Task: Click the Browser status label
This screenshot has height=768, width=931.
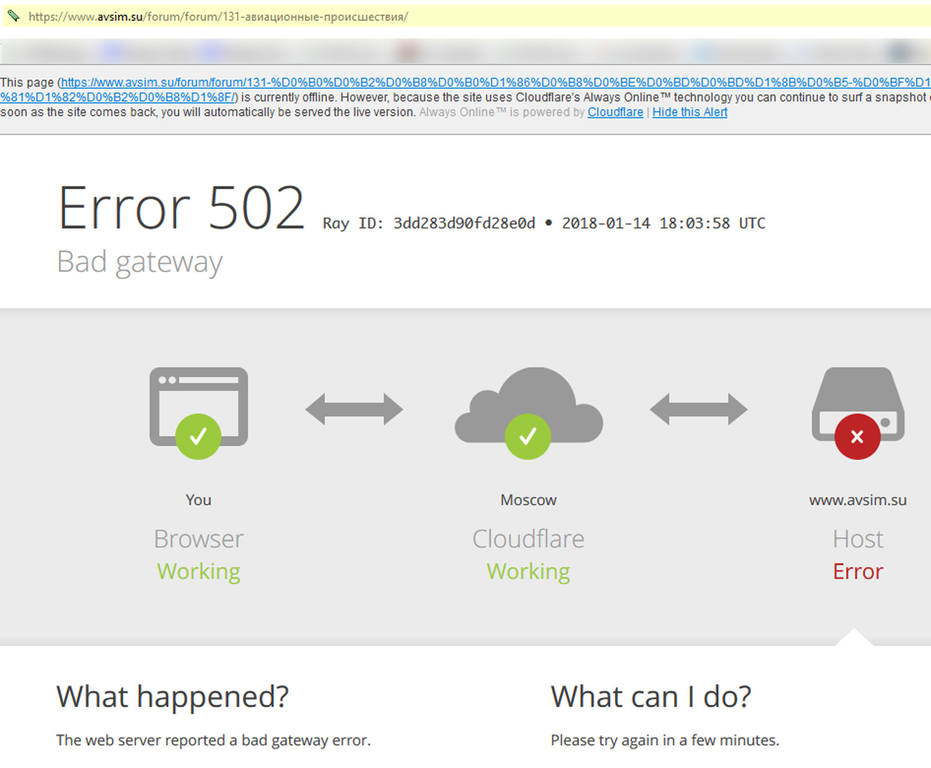Action: point(198,539)
